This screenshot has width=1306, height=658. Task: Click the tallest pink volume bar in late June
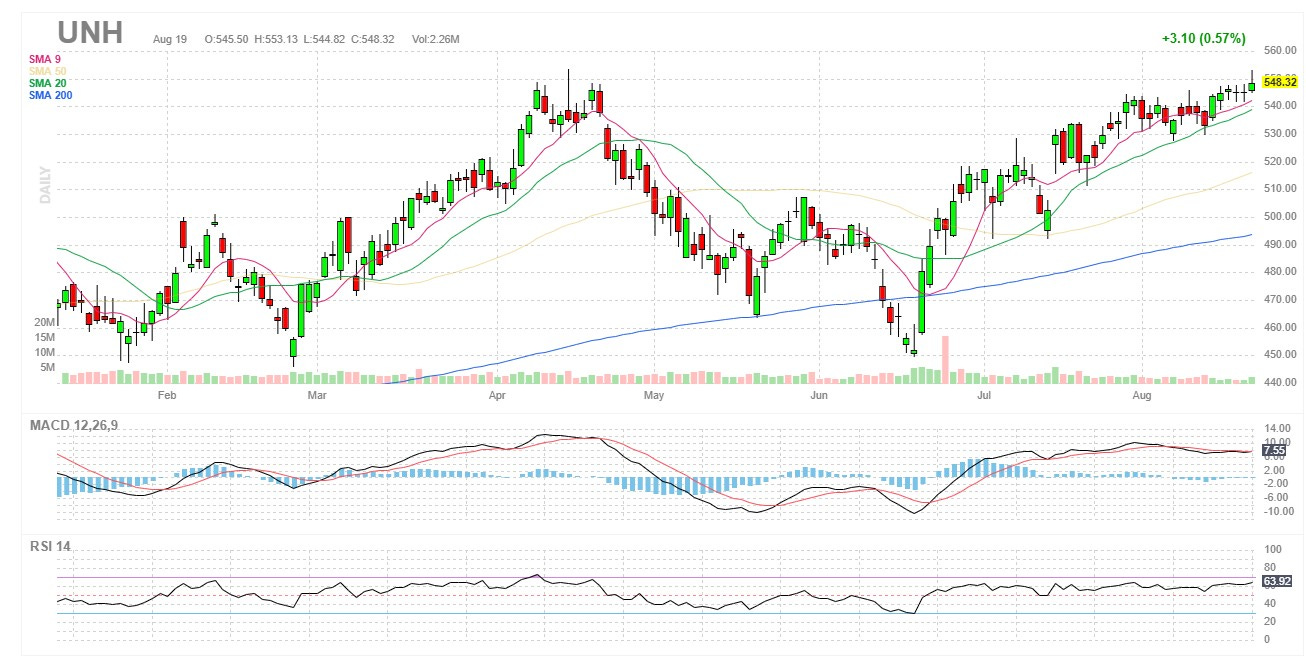[x=945, y=360]
